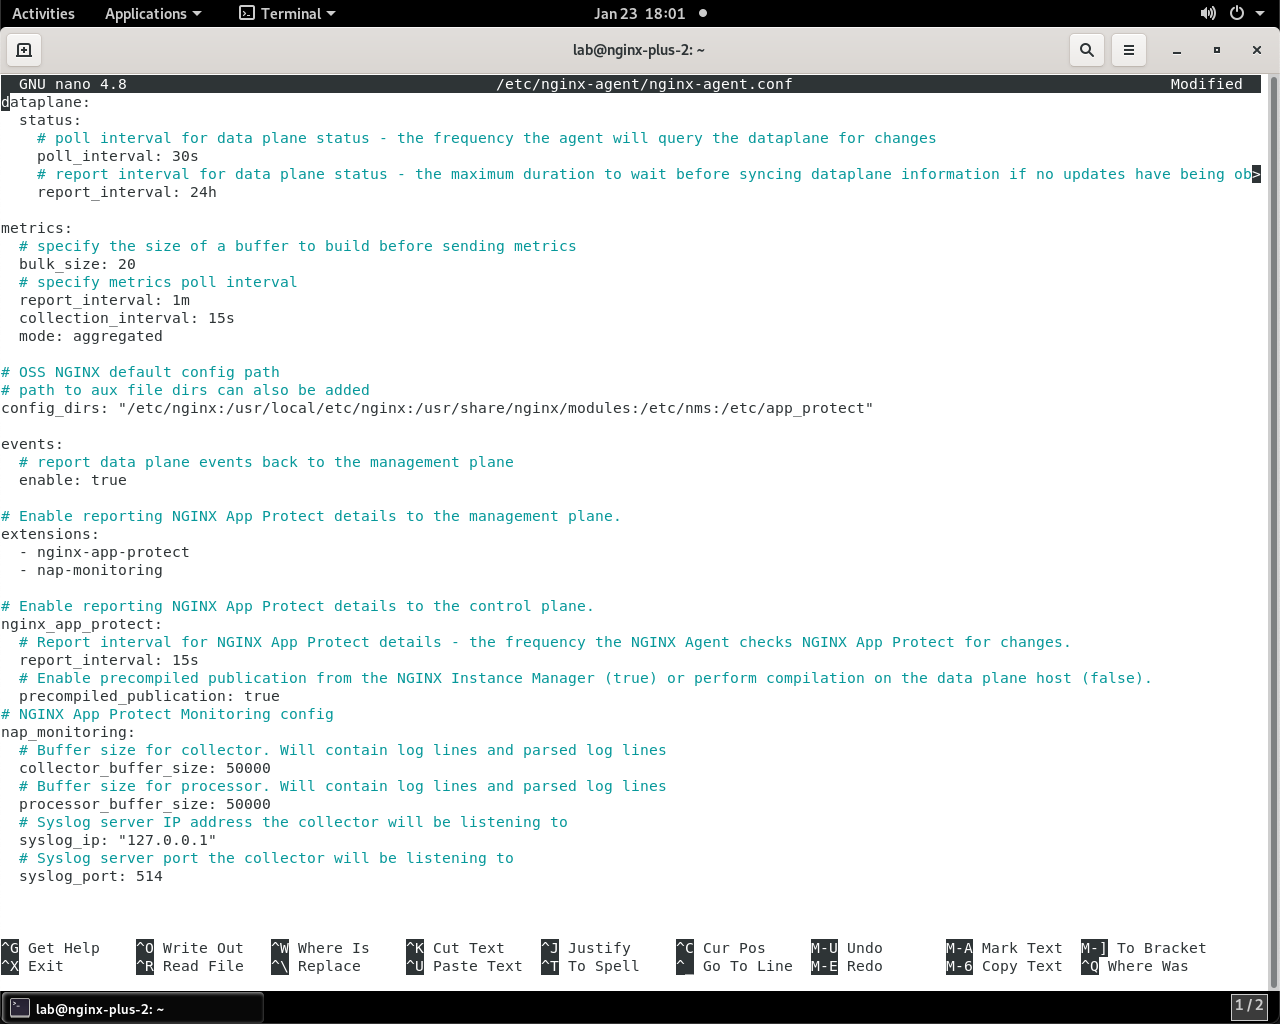This screenshot has width=1280, height=1024.
Task: Click the ^C Cur Pos shortcut
Action: (x=721, y=948)
